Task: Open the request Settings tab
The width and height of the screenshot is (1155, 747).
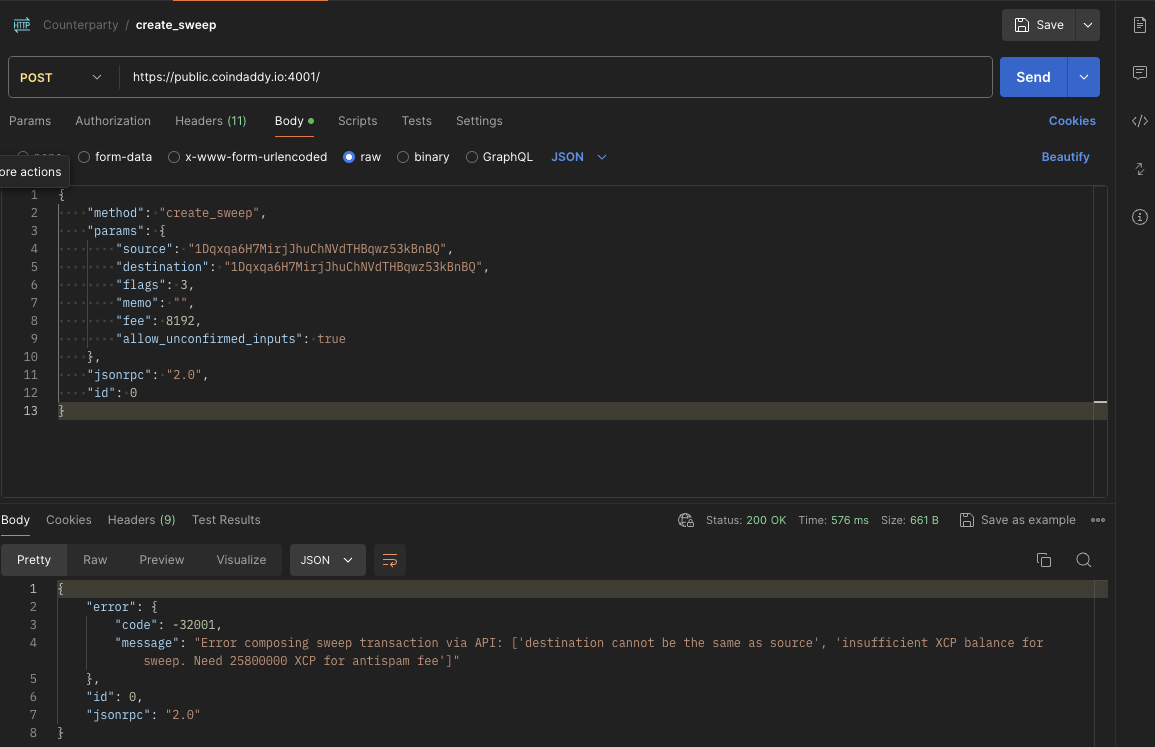Action: coord(479,121)
